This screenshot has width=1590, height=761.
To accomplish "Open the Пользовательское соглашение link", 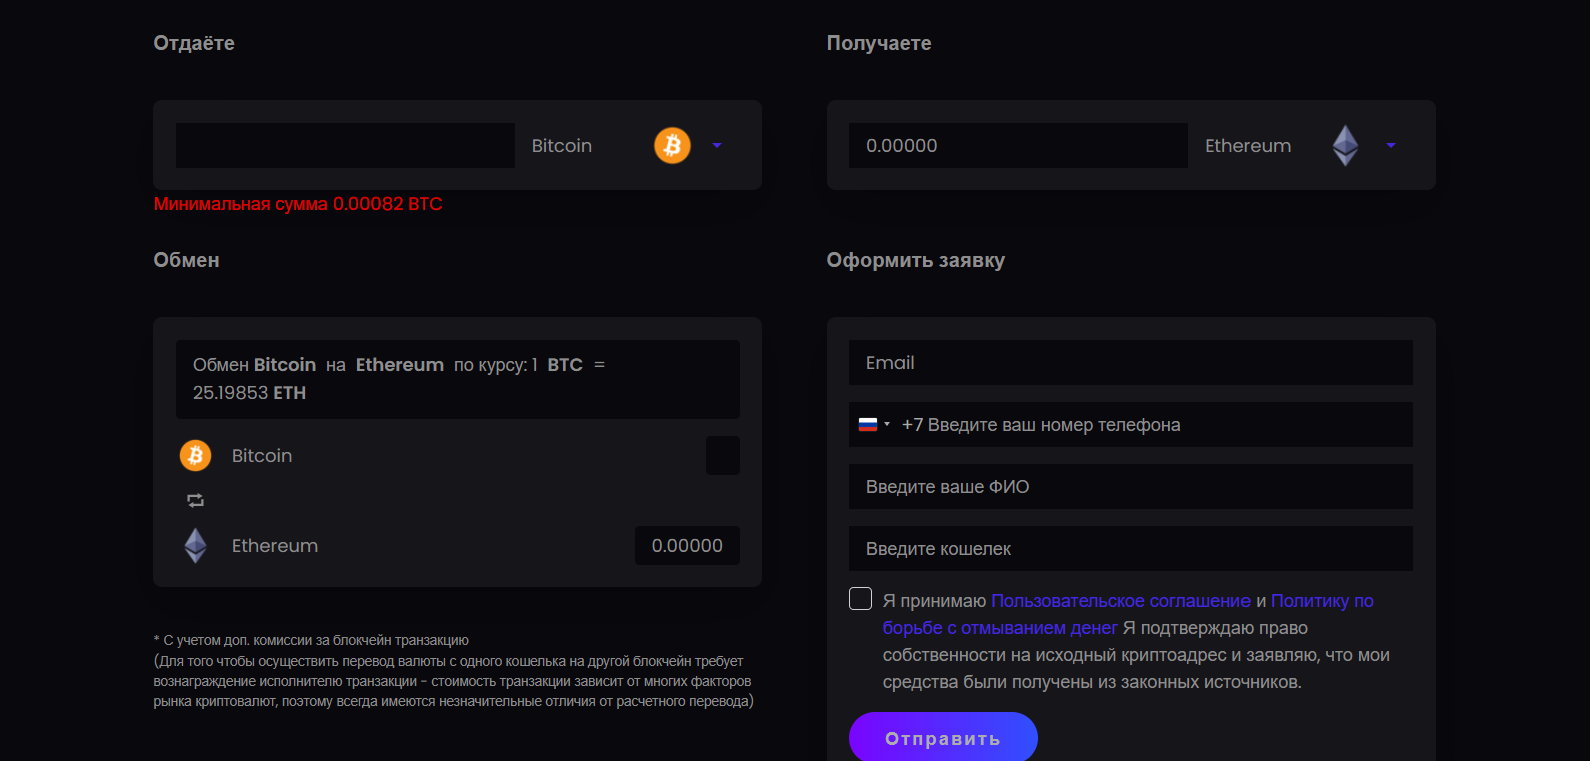I will (1121, 601).
